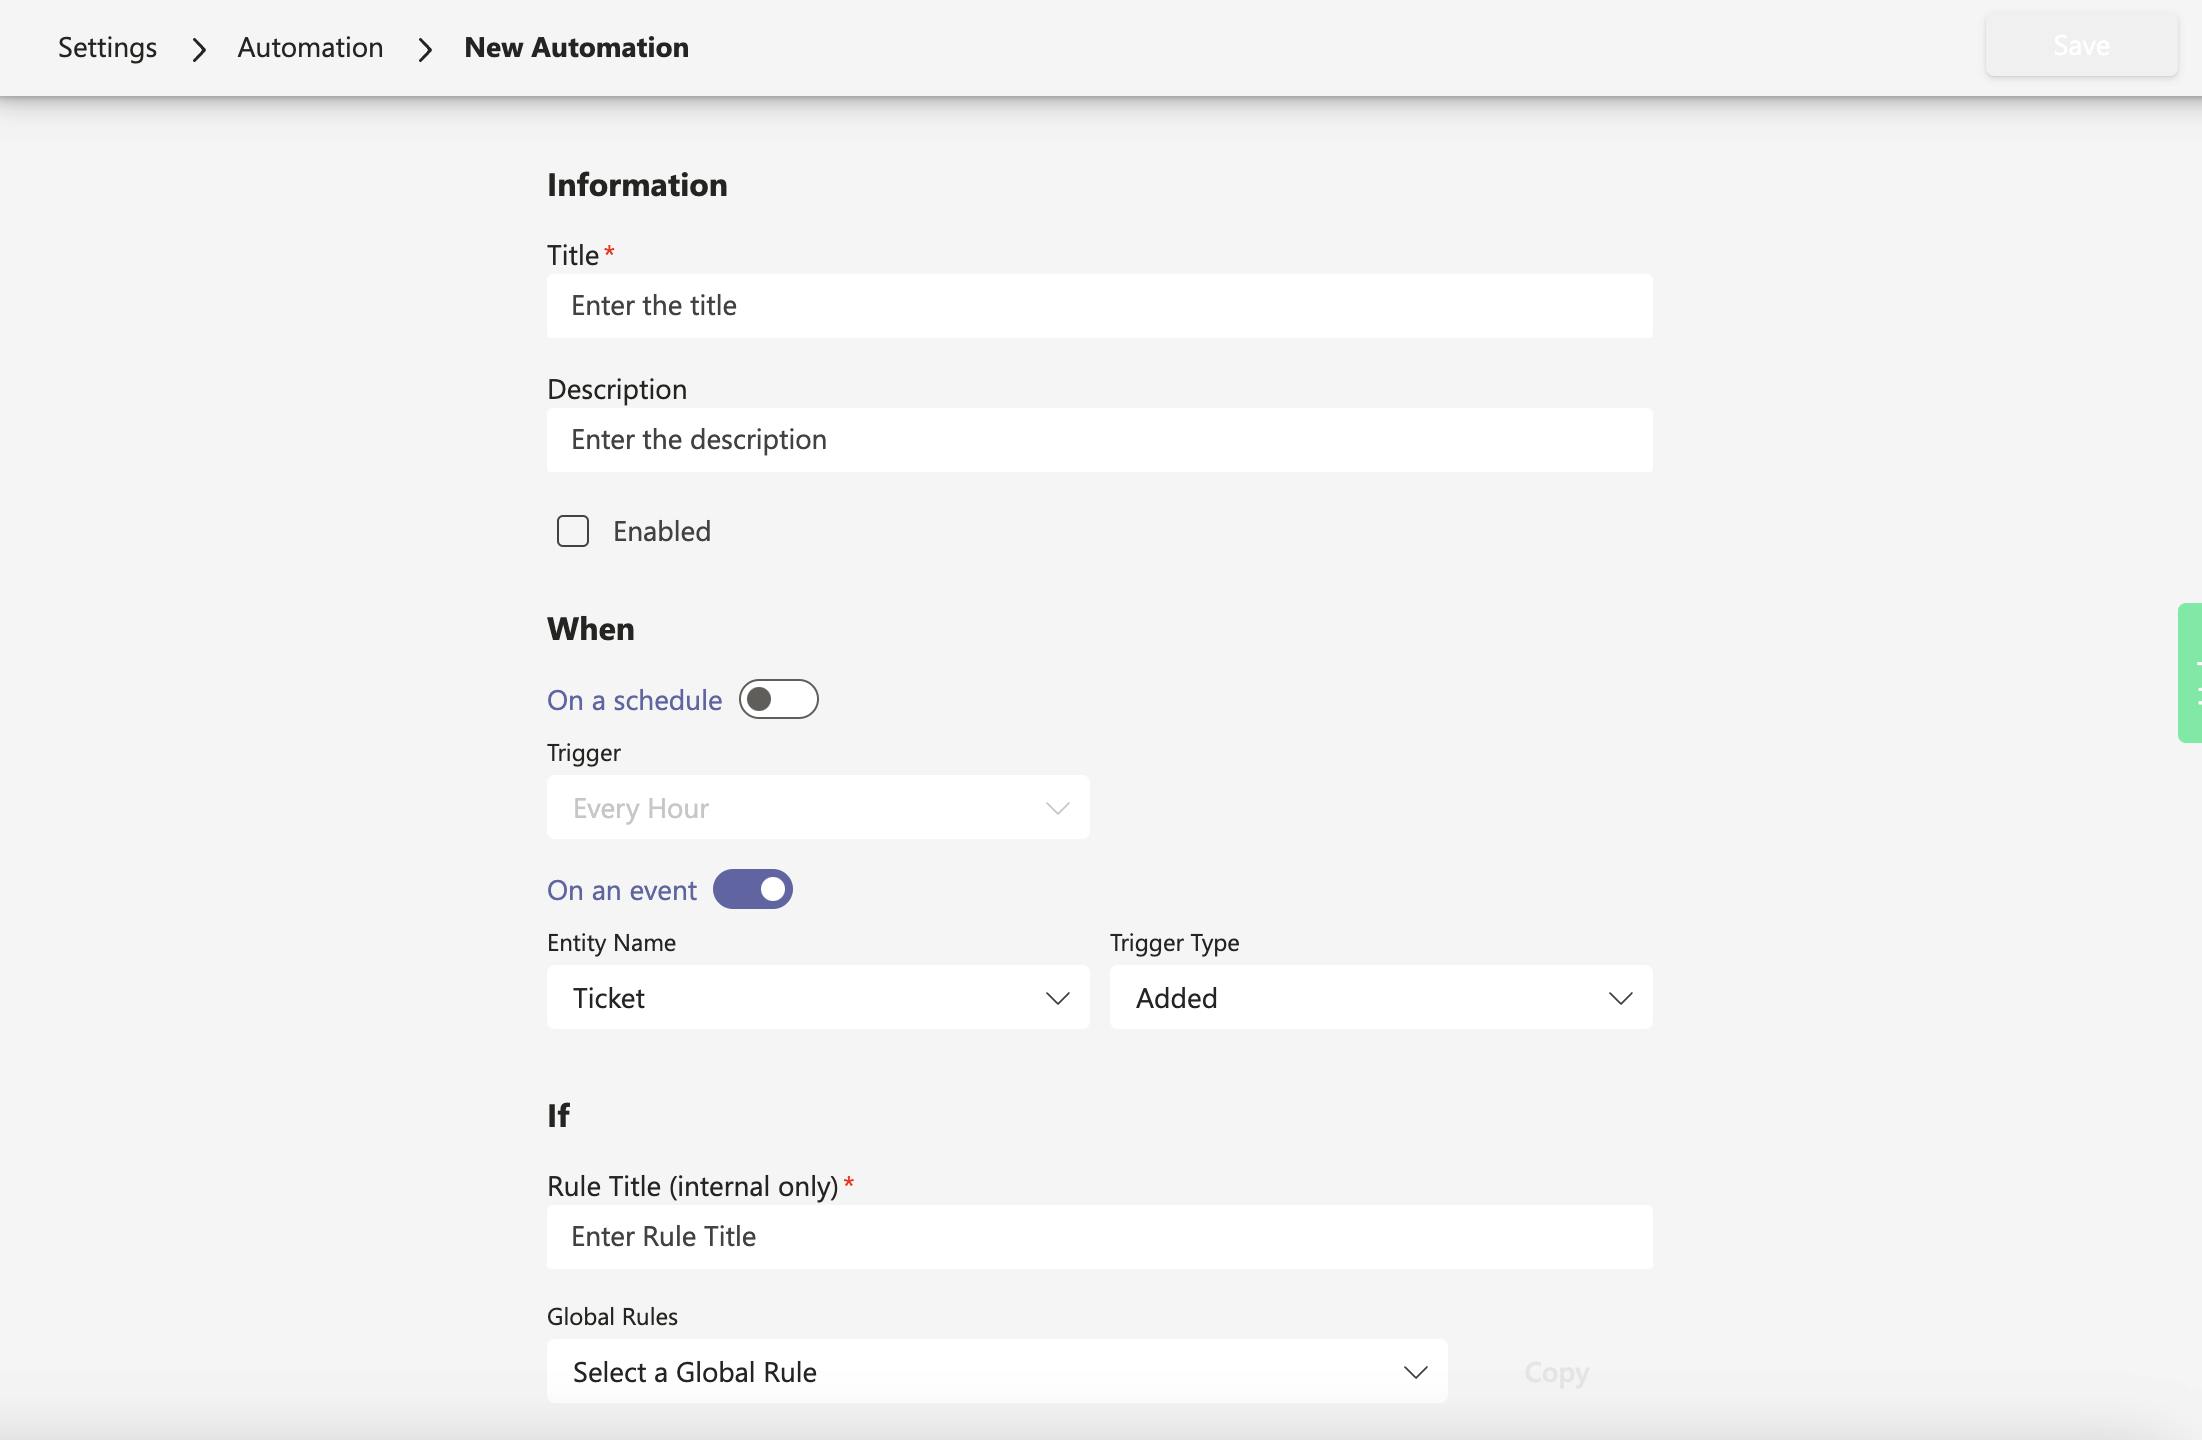This screenshot has width=2202, height=1440.
Task: Turn on the On a schedule toggle
Action: coord(778,699)
